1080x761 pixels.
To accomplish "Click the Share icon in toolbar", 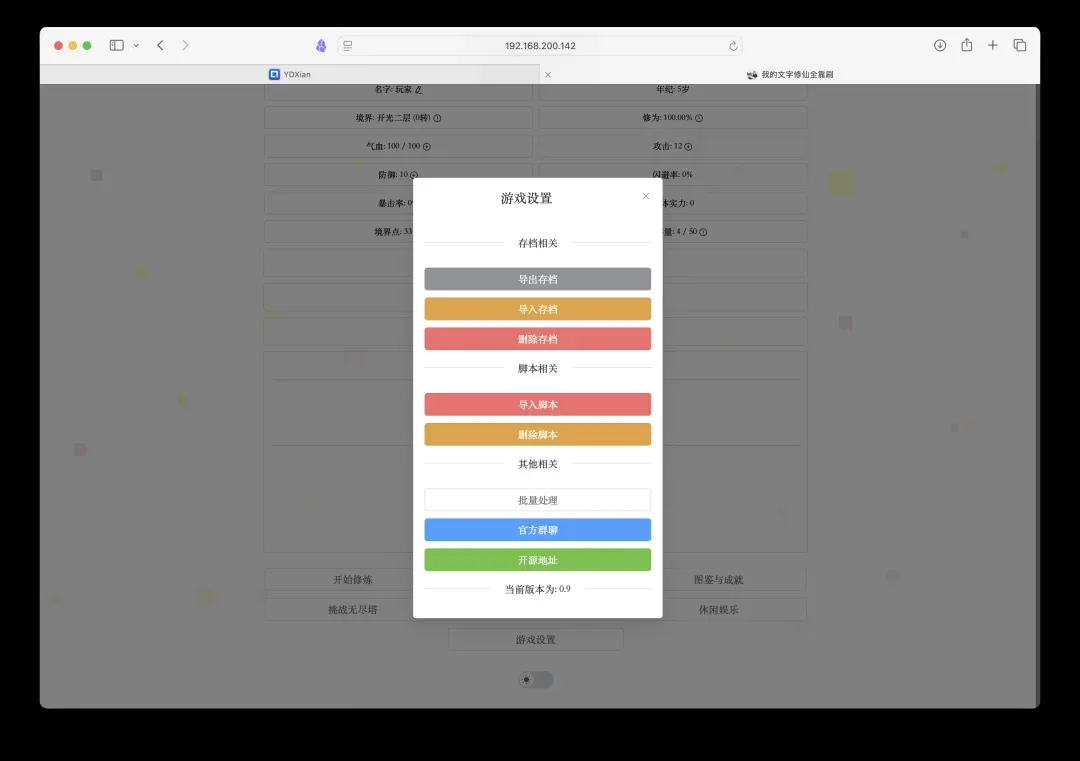I will [x=967, y=45].
